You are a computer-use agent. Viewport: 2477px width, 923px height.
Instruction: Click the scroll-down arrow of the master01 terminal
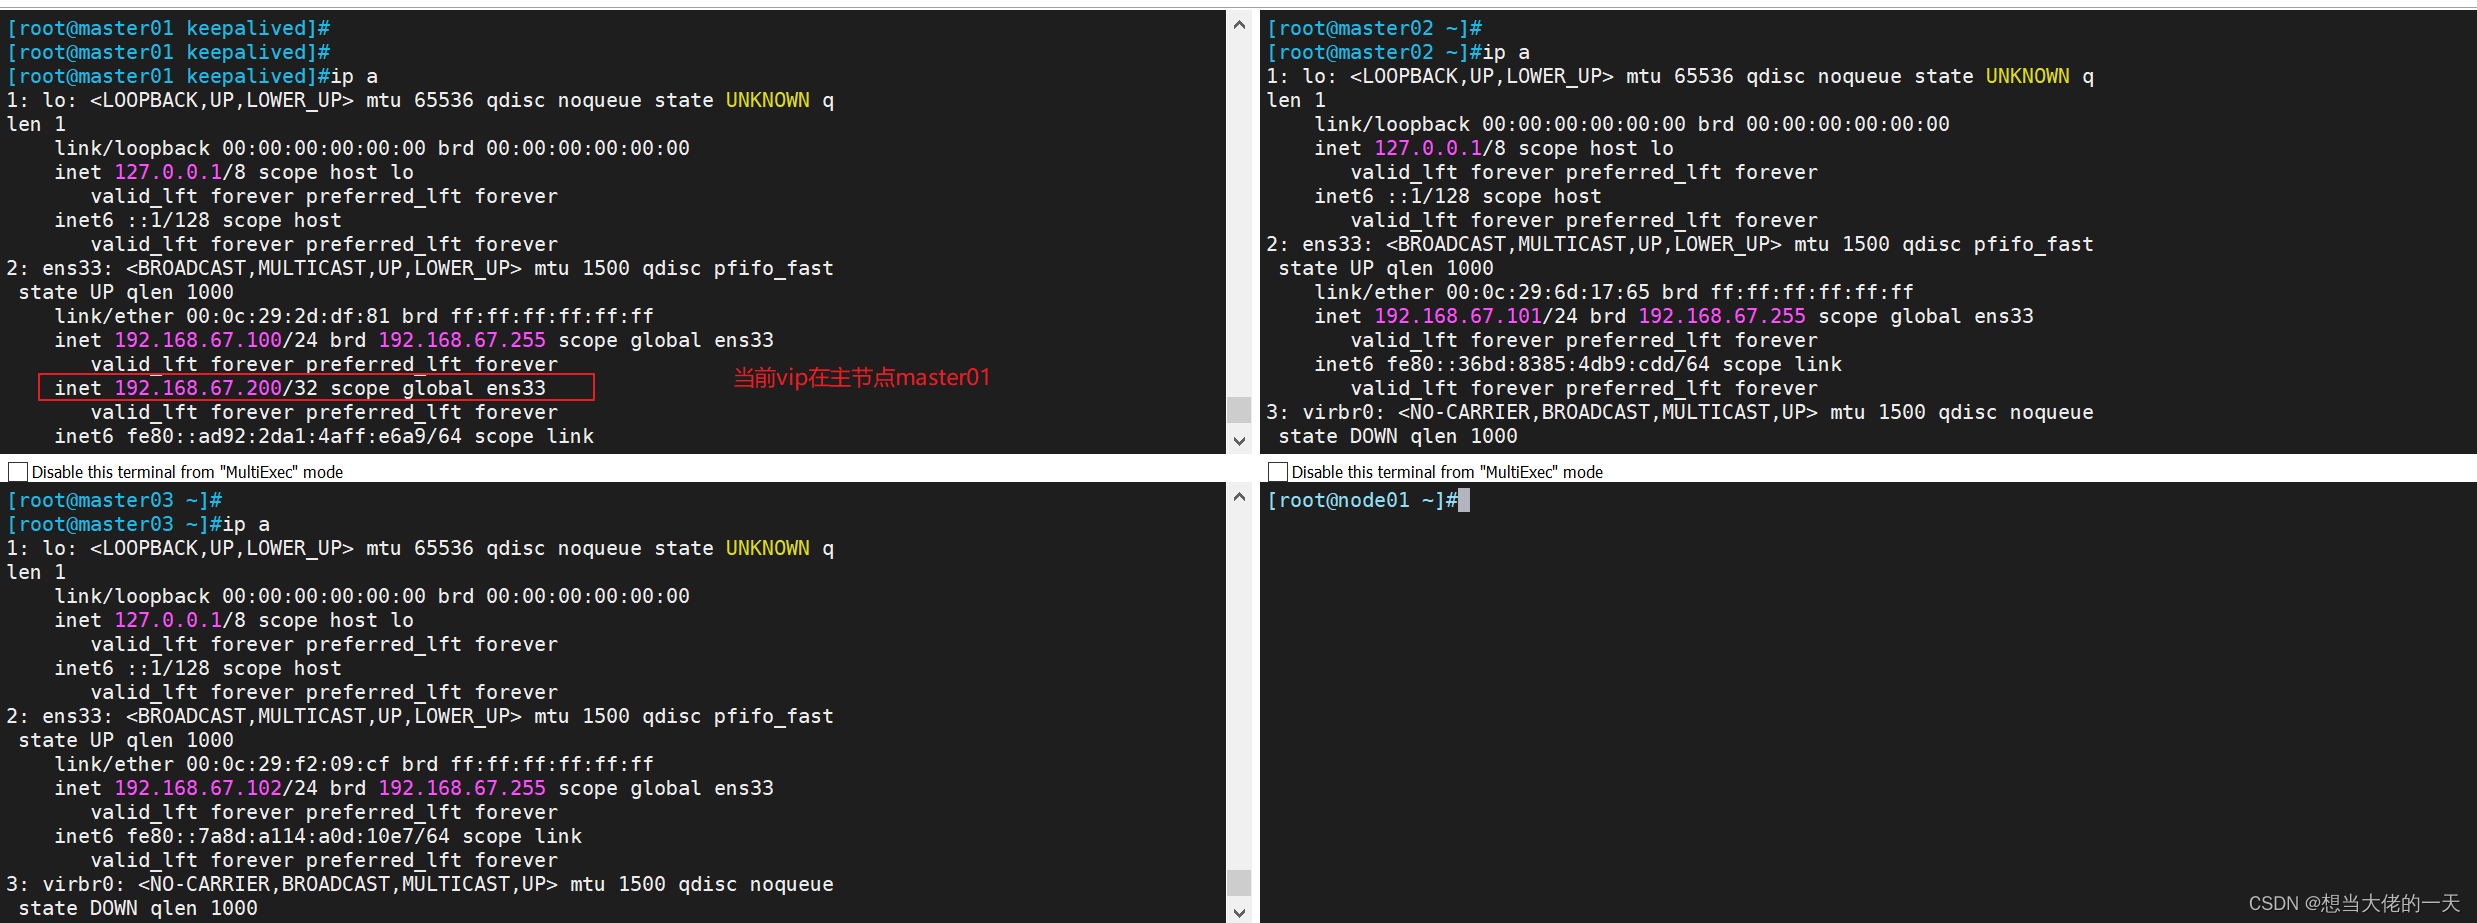click(x=1239, y=440)
